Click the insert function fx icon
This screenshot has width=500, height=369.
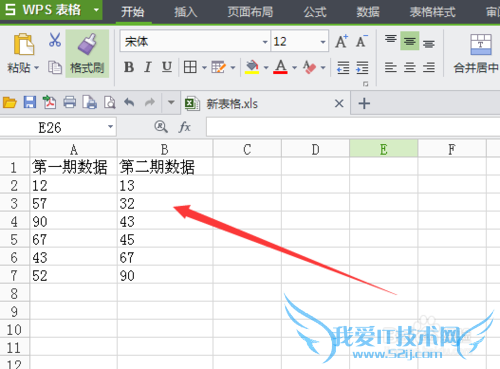tap(184, 127)
